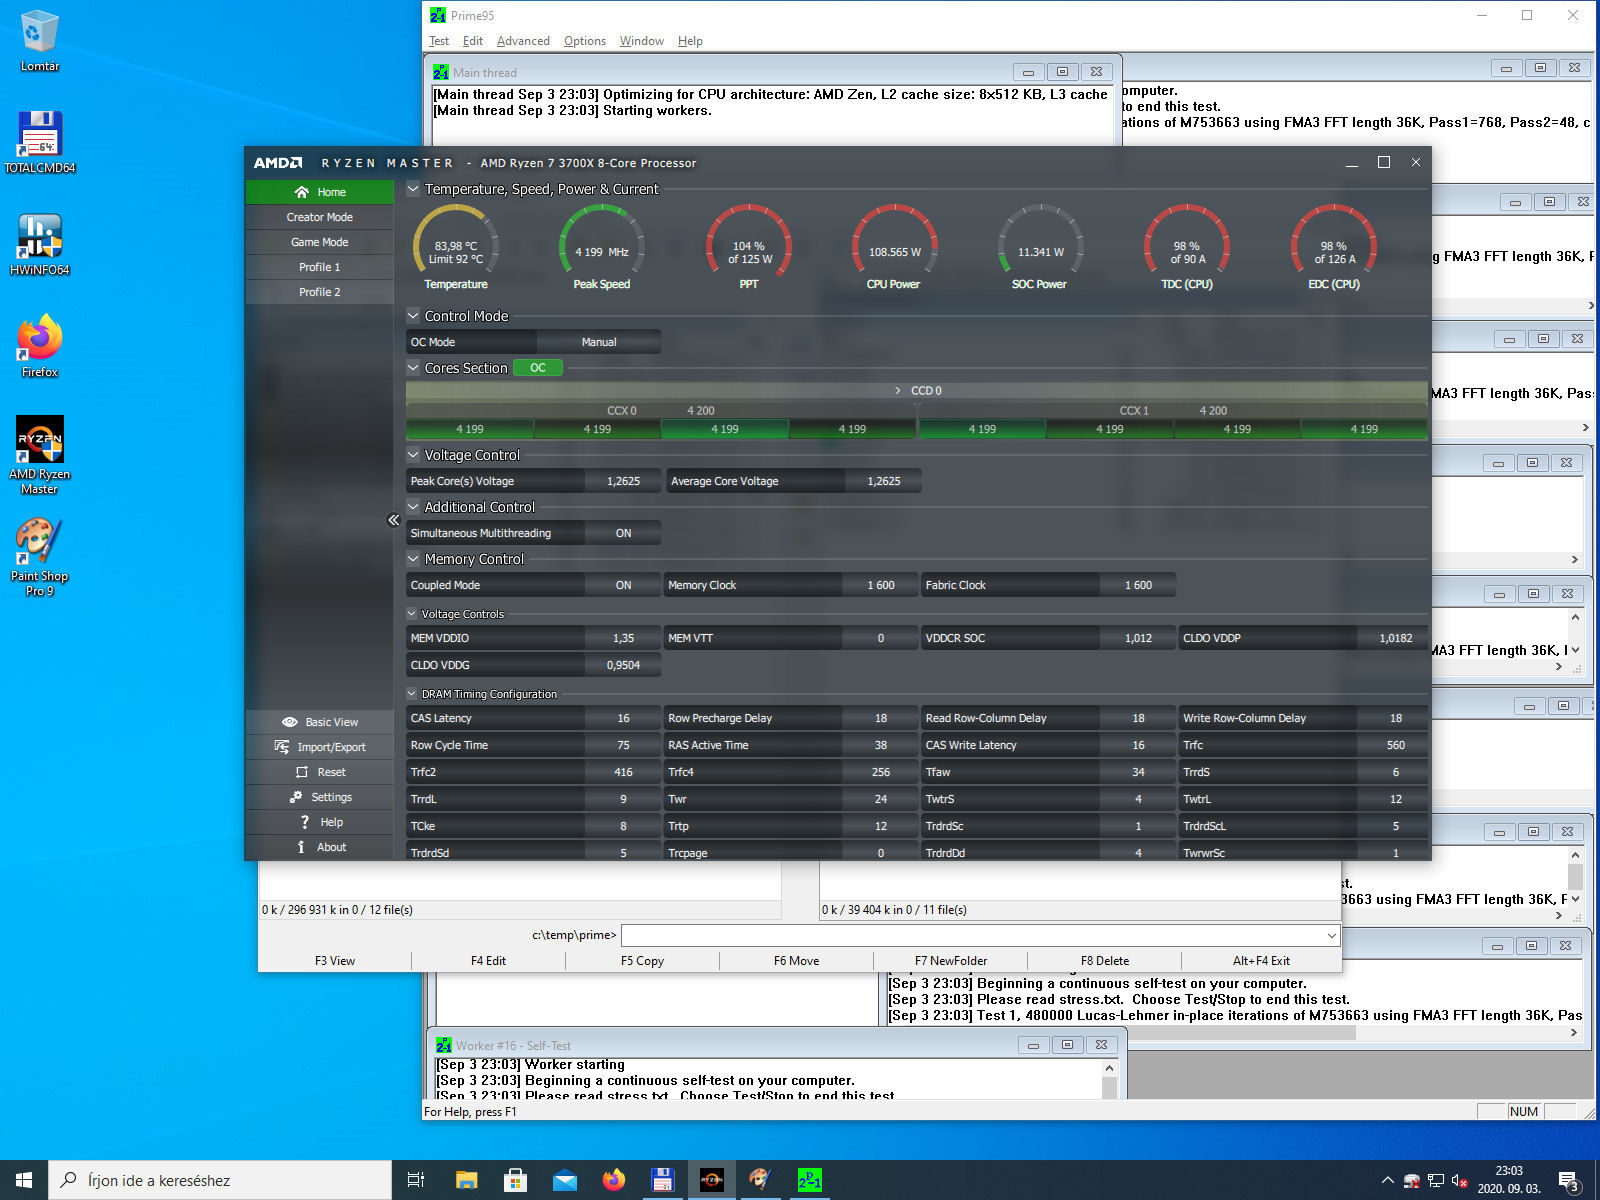This screenshot has height=1200, width=1600.
Task: Open the Options menu in Prime95
Action: point(585,41)
